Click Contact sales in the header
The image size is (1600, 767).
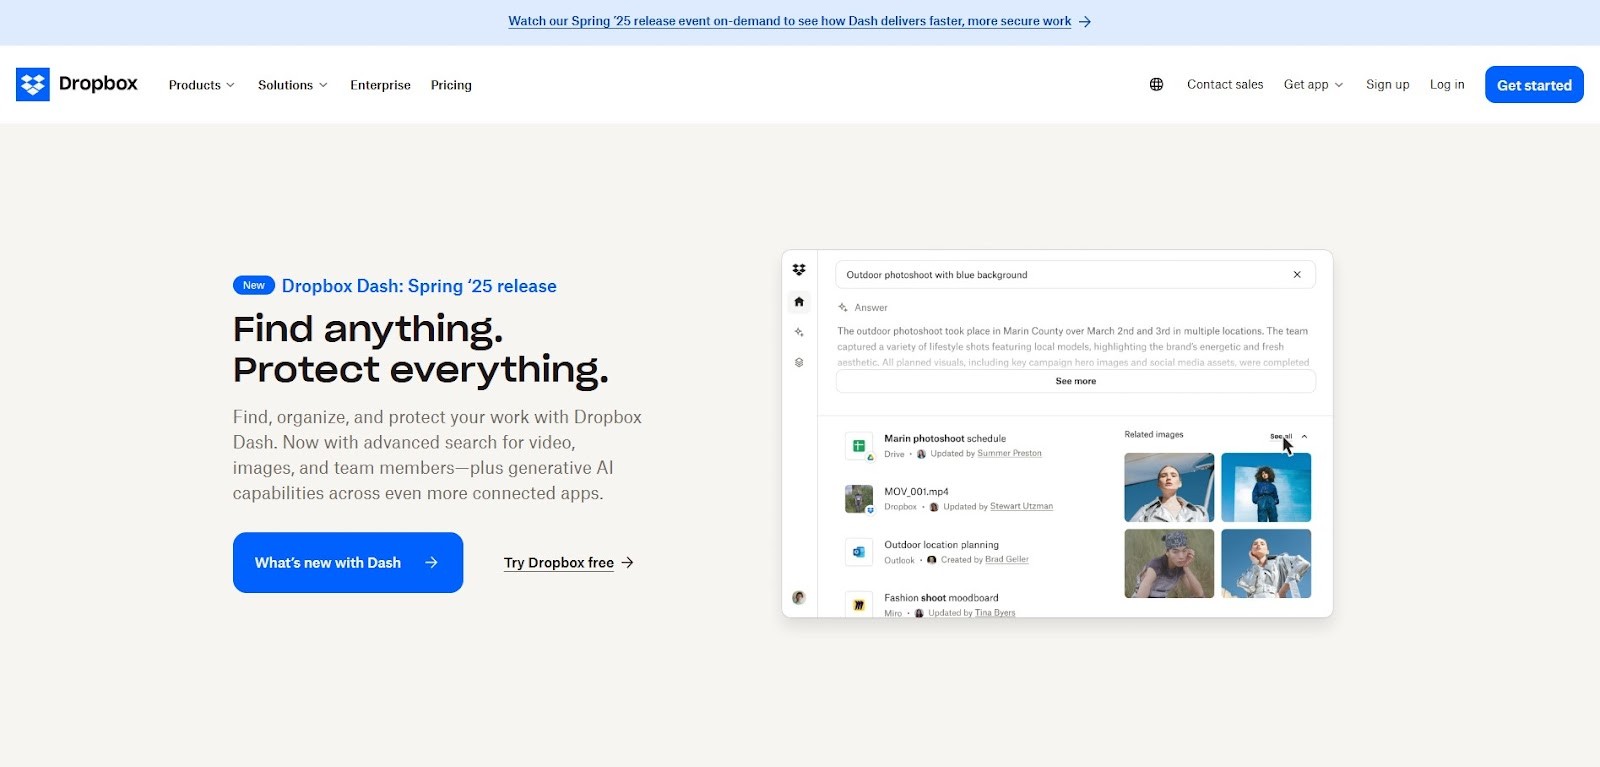pyautogui.click(x=1225, y=85)
